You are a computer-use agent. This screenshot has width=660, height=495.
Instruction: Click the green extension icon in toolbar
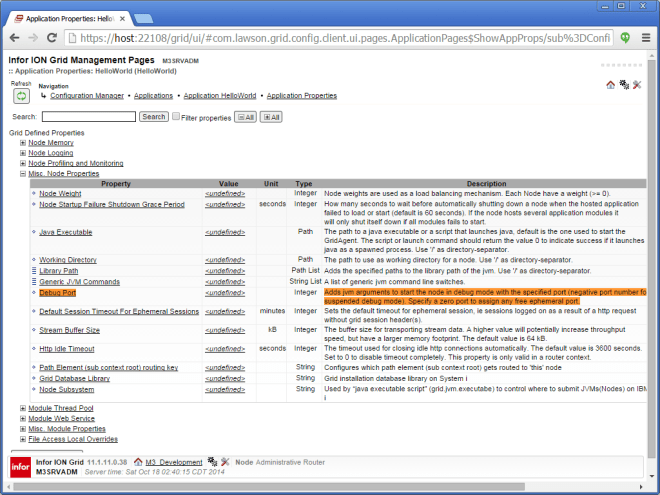[x=621, y=38]
